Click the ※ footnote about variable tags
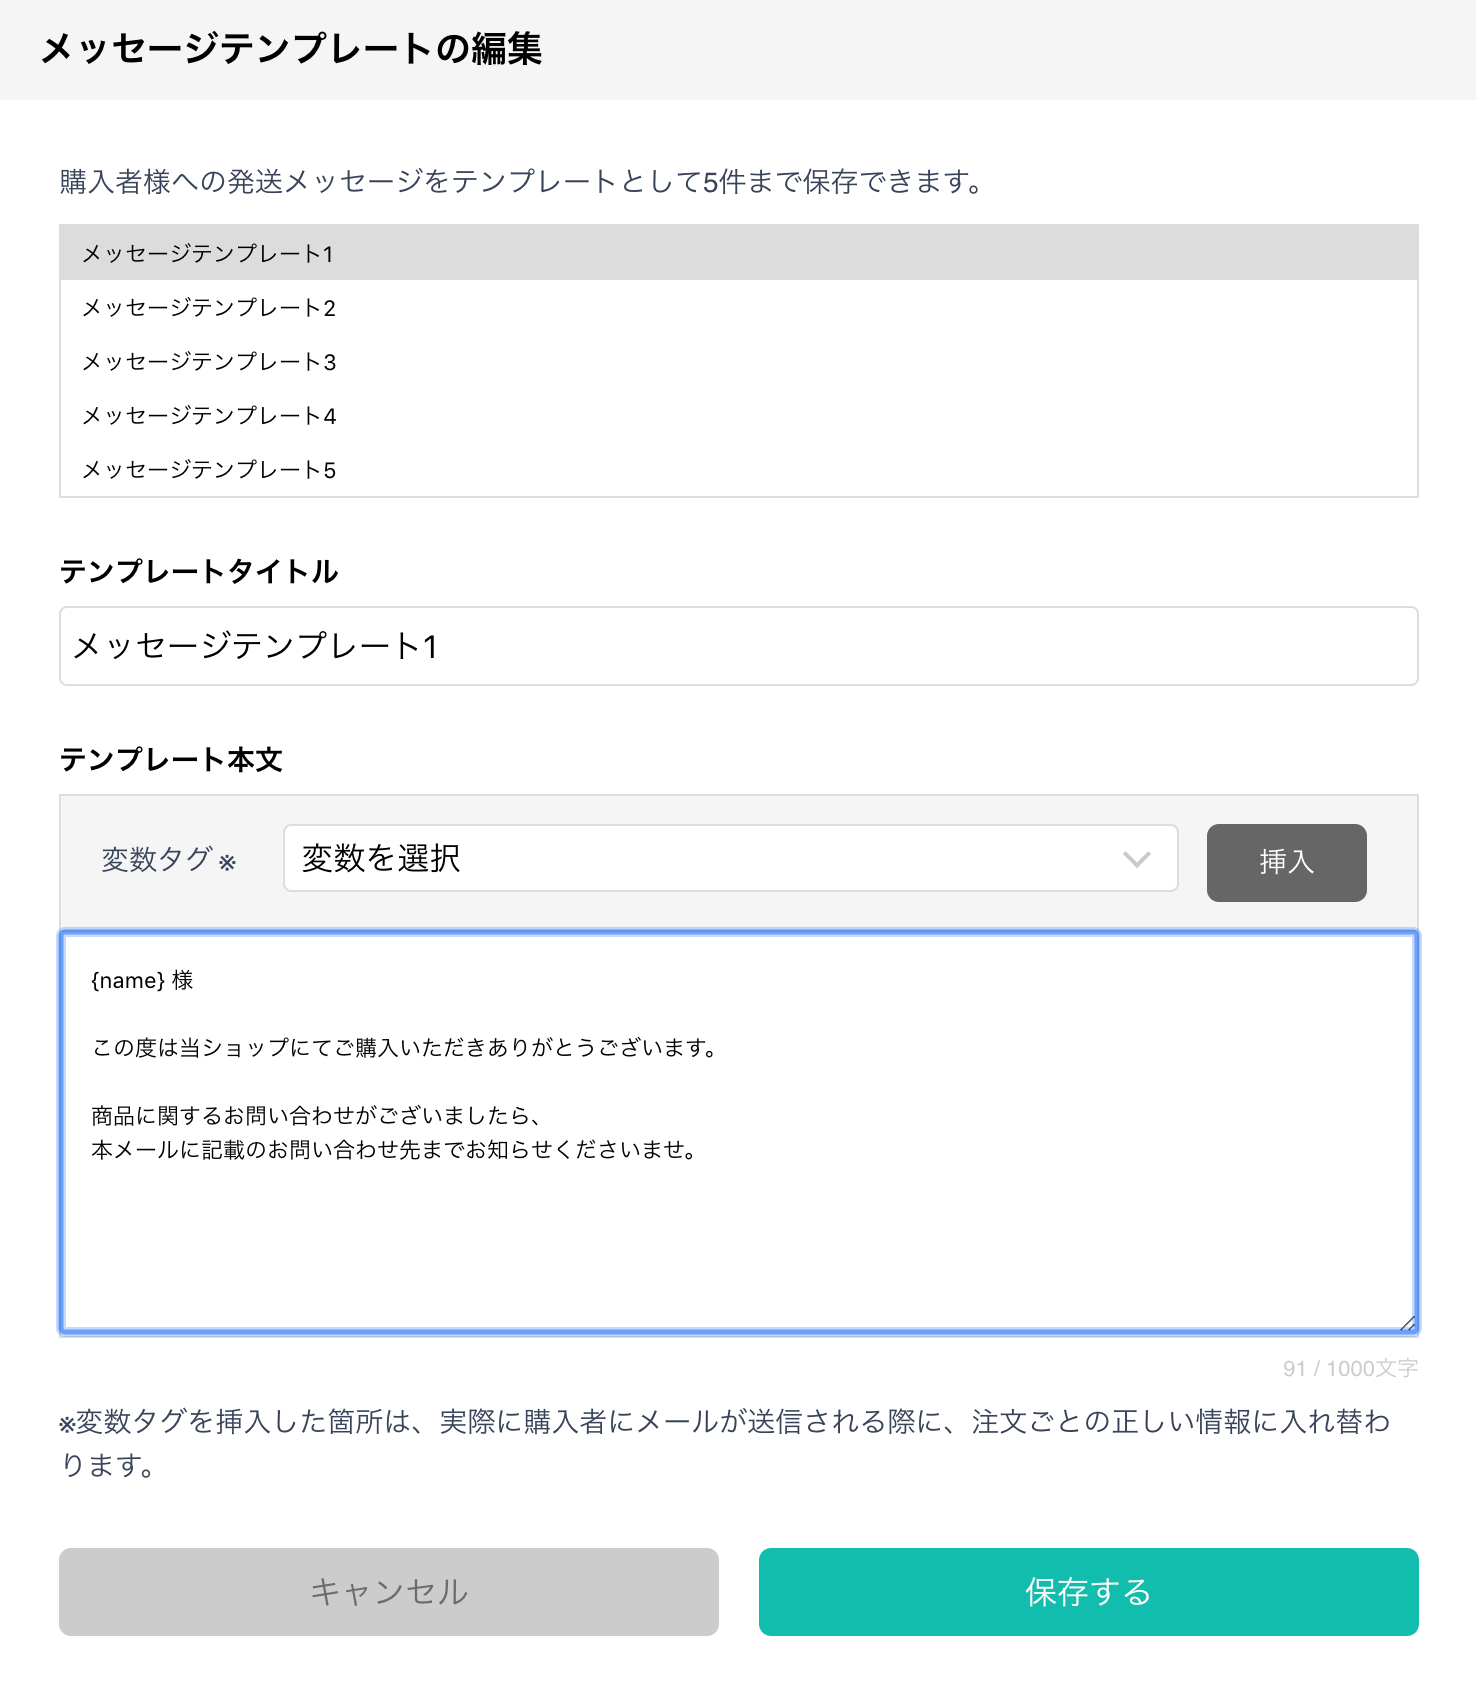This screenshot has width=1476, height=1693. click(x=725, y=1442)
